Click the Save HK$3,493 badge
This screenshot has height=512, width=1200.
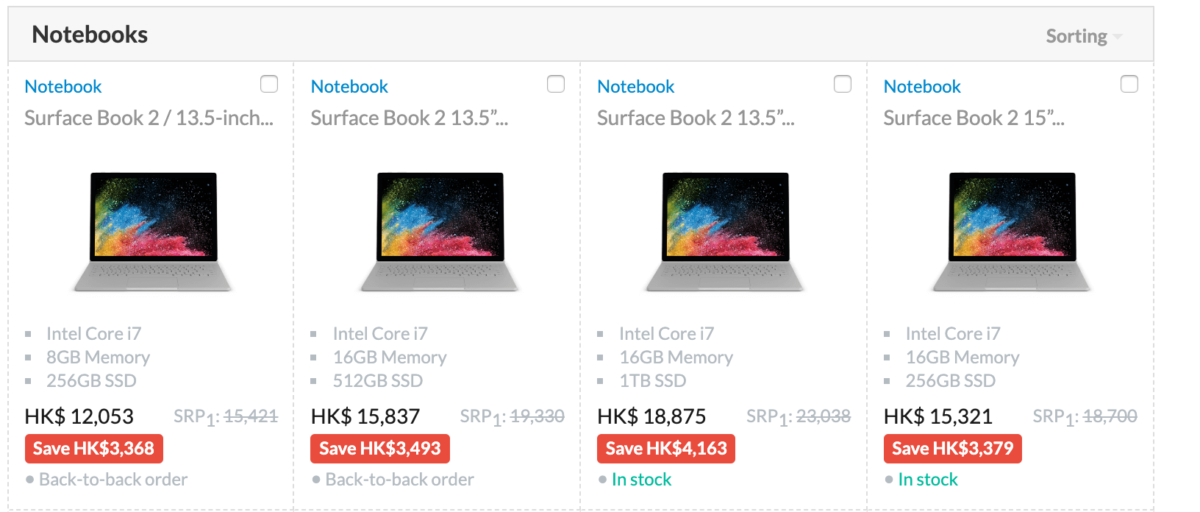tap(380, 448)
